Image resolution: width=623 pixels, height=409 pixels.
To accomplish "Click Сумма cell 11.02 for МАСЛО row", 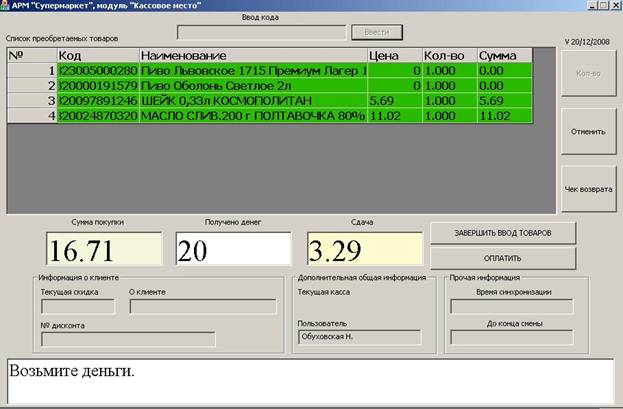I will [x=505, y=116].
